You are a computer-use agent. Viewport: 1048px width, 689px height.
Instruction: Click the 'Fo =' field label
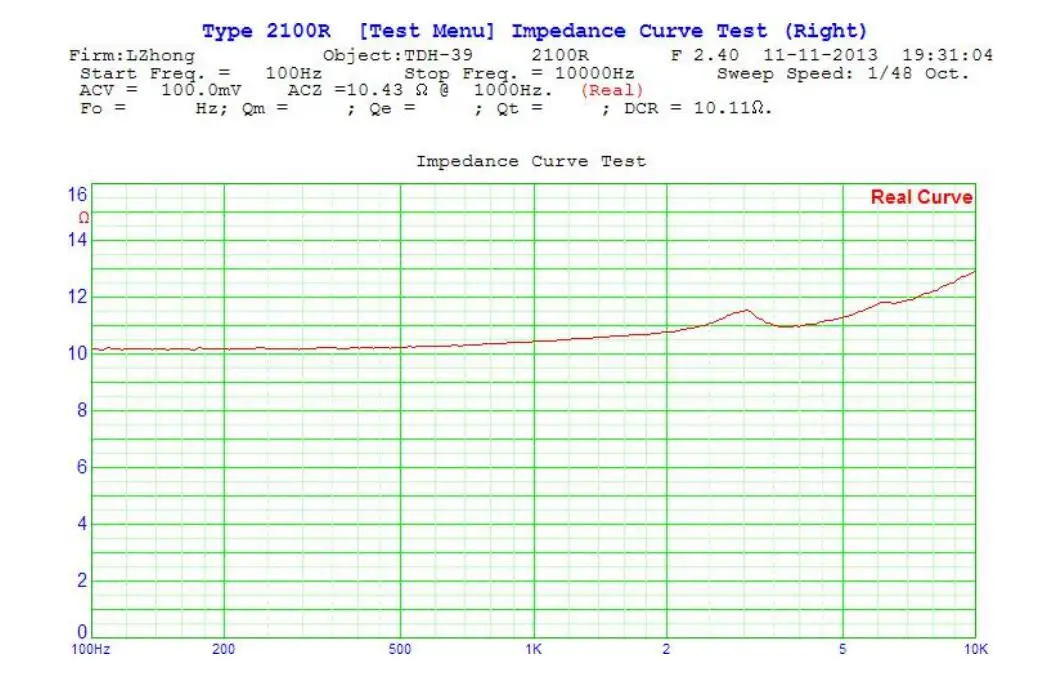coord(102,108)
